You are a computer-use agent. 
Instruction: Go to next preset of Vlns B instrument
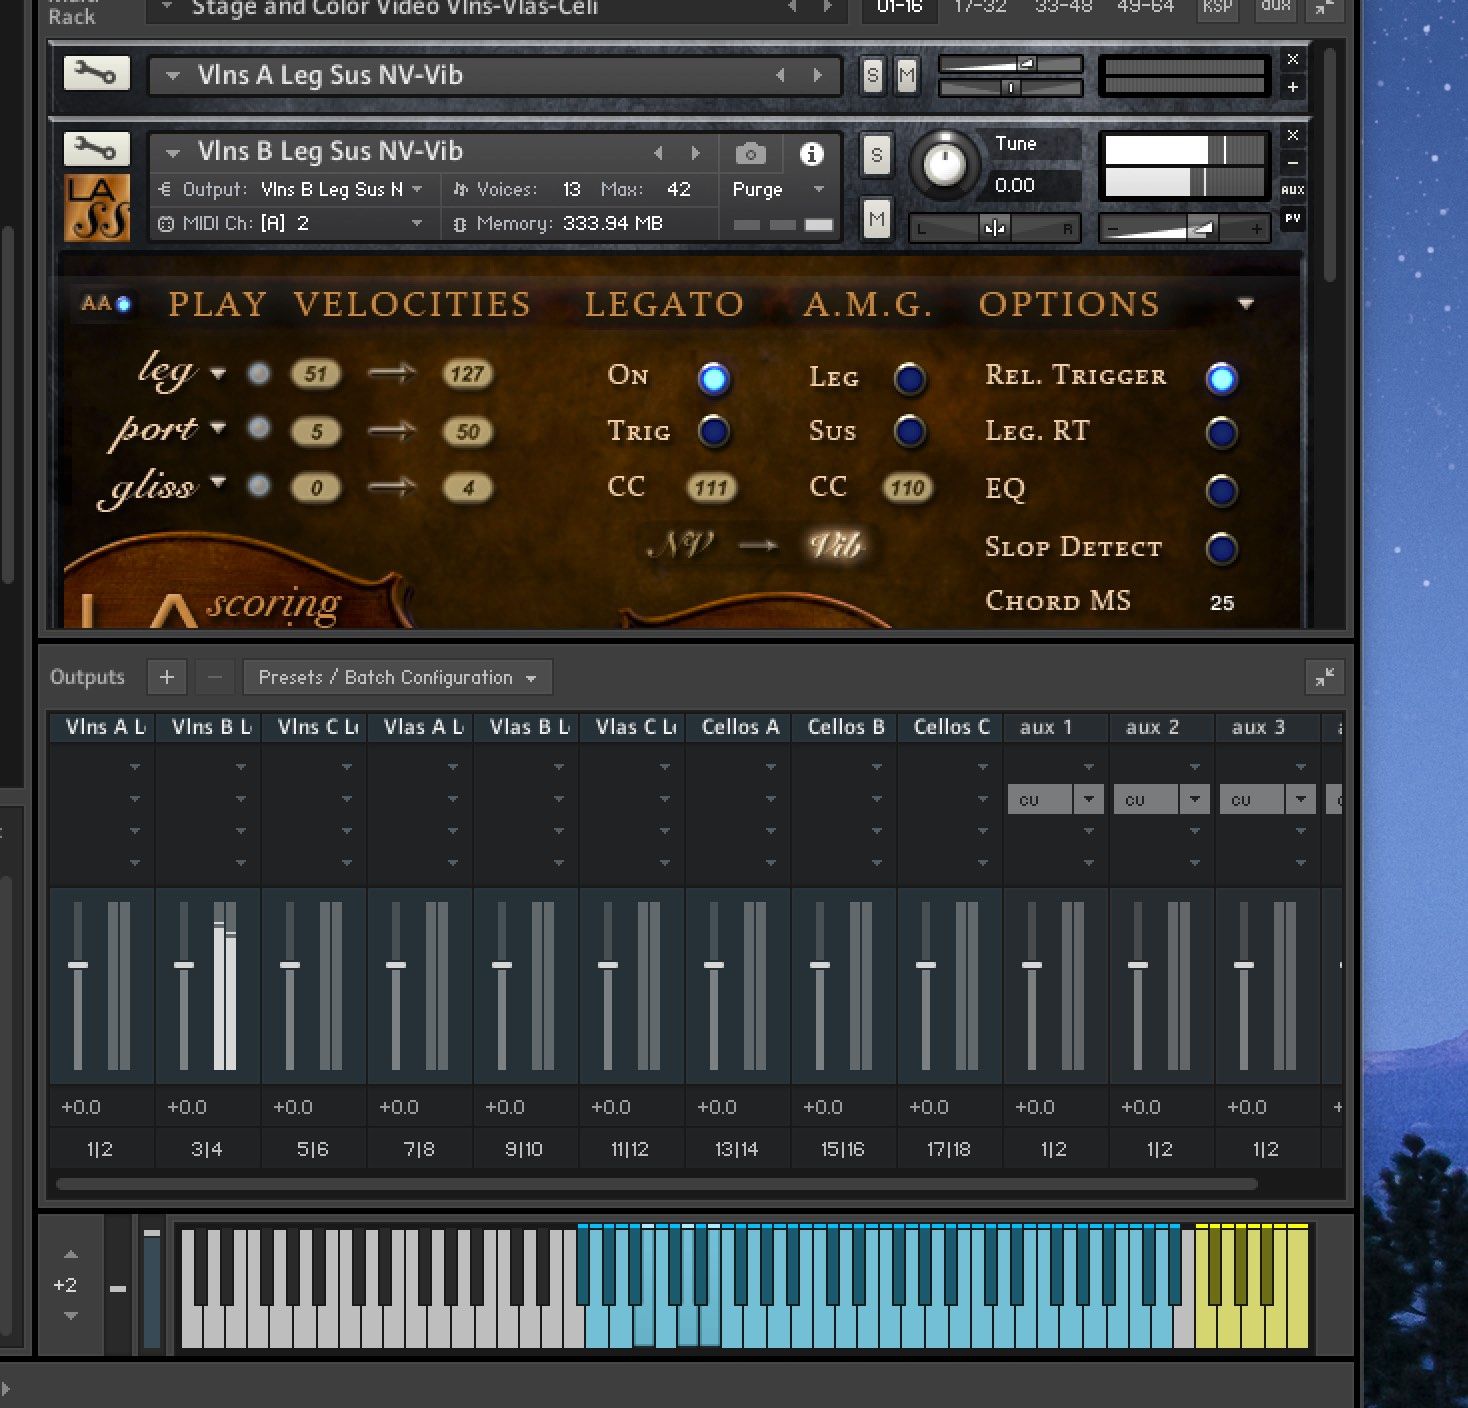(x=696, y=153)
